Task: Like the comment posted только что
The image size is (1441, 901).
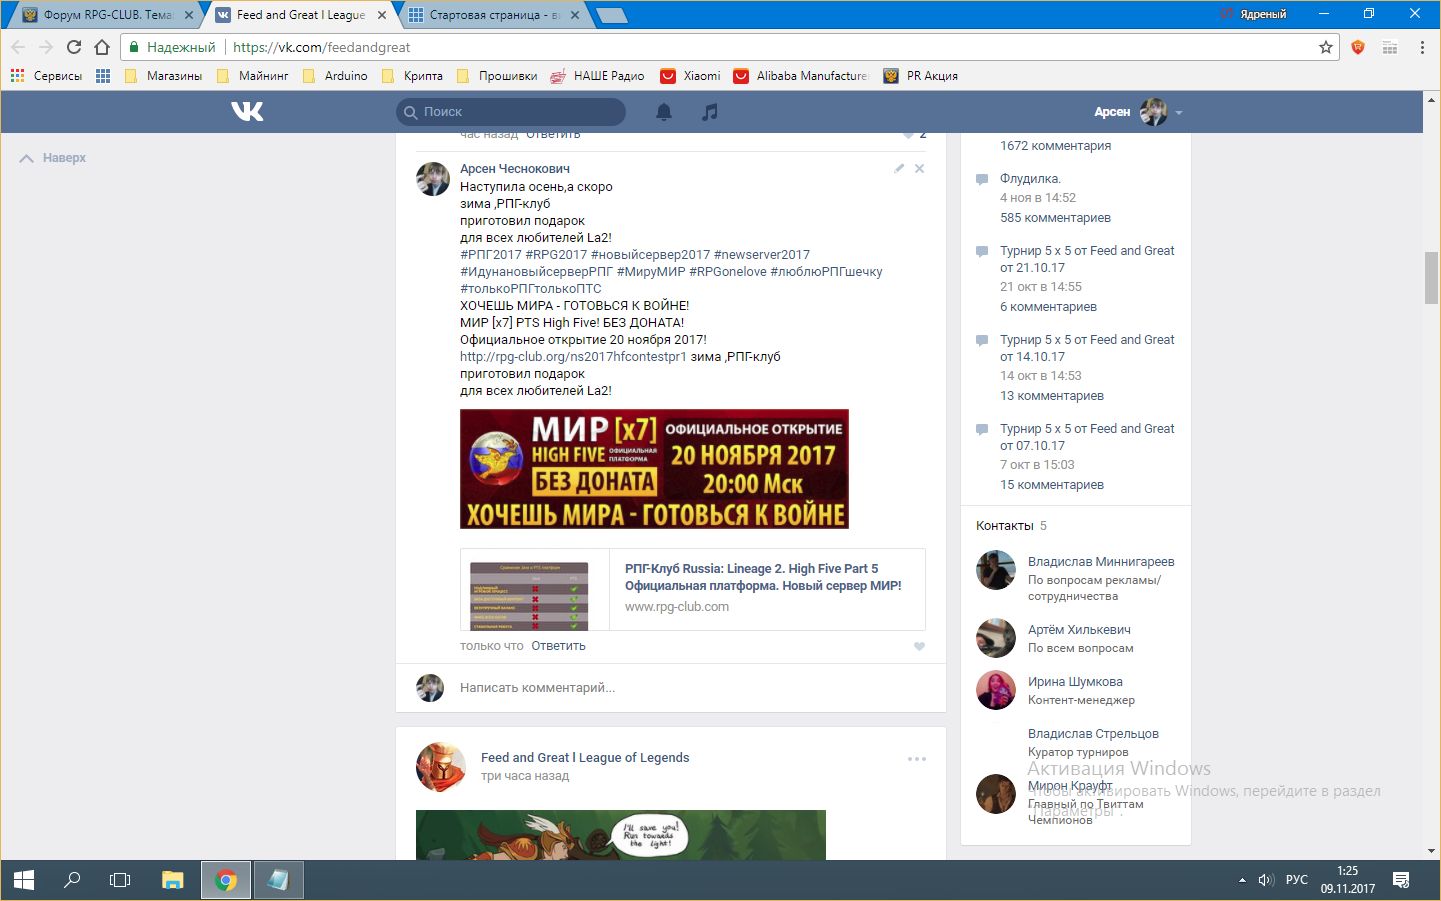Action: click(920, 646)
